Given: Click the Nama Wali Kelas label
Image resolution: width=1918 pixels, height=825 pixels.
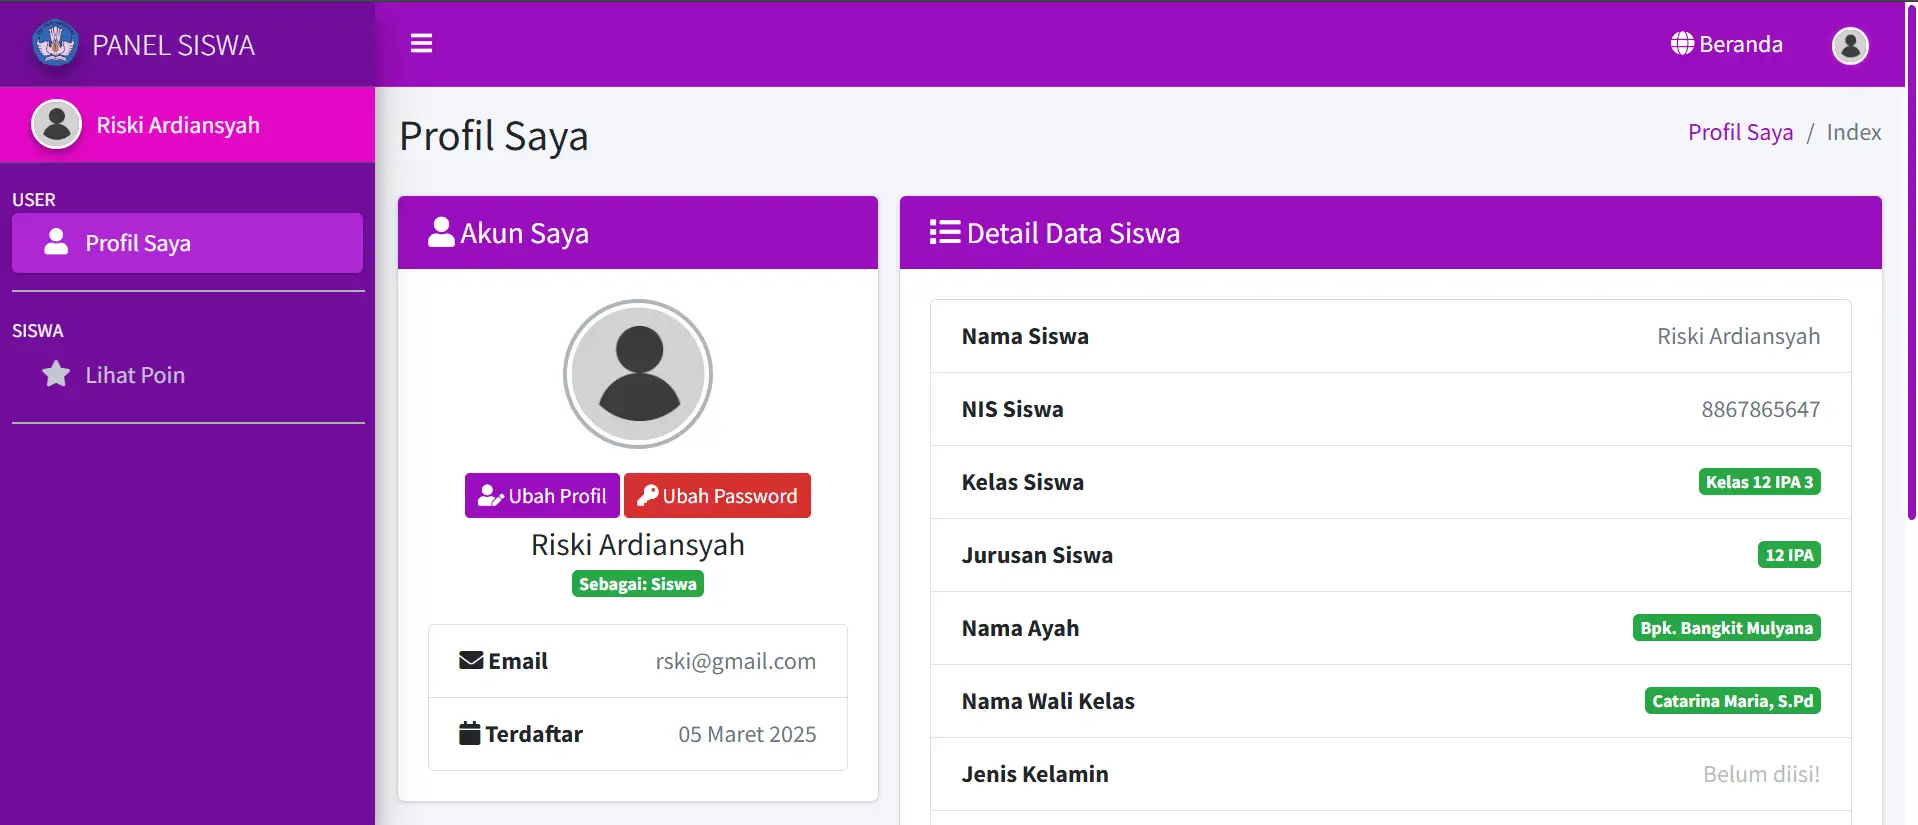Looking at the screenshot, I should pyautogui.click(x=1048, y=701).
